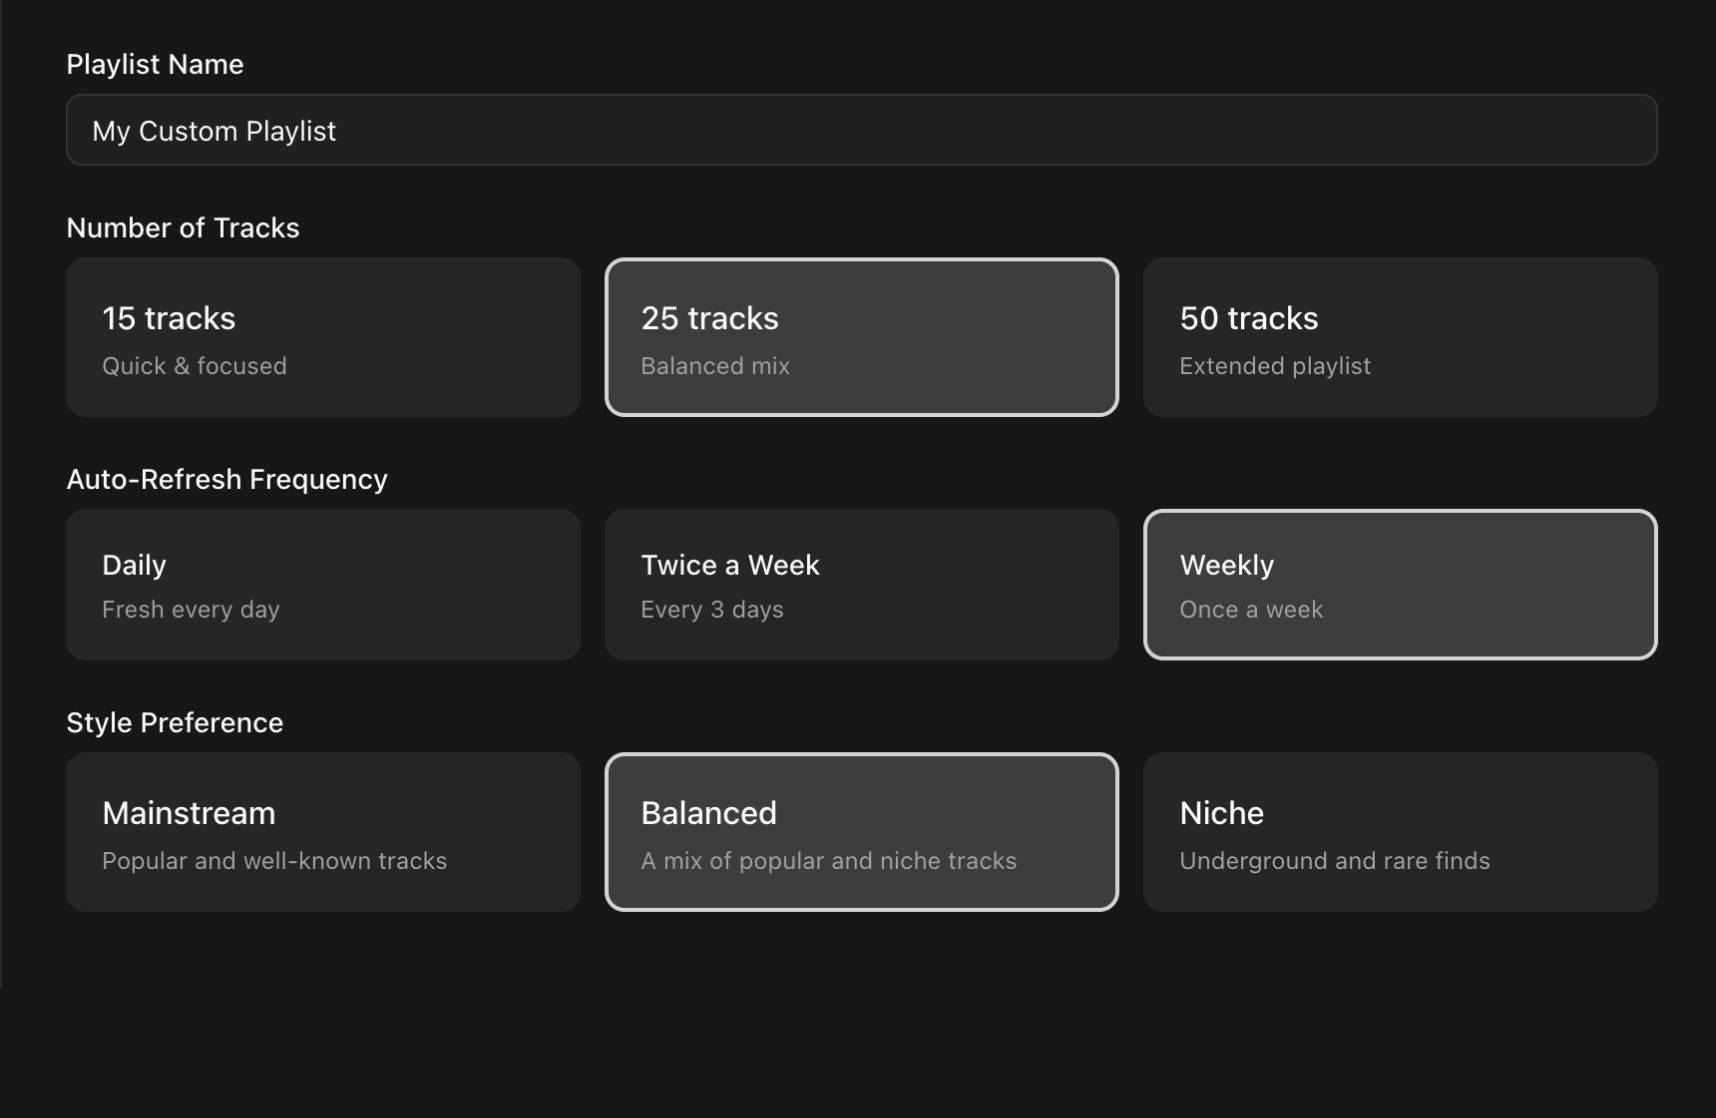Click the Auto-Refresh Frequency heading

click(227, 479)
